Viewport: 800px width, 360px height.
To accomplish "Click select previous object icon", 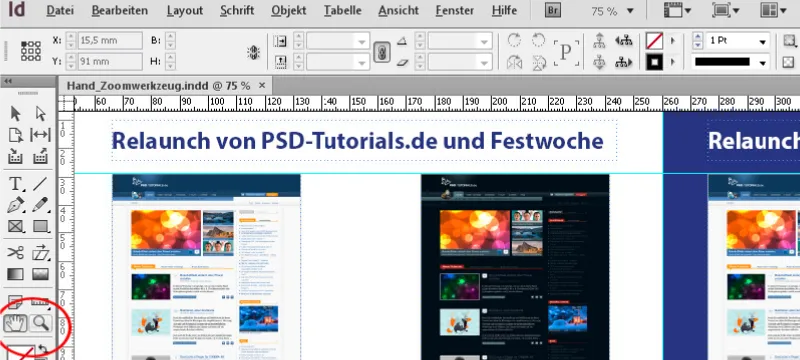I will point(623,41).
